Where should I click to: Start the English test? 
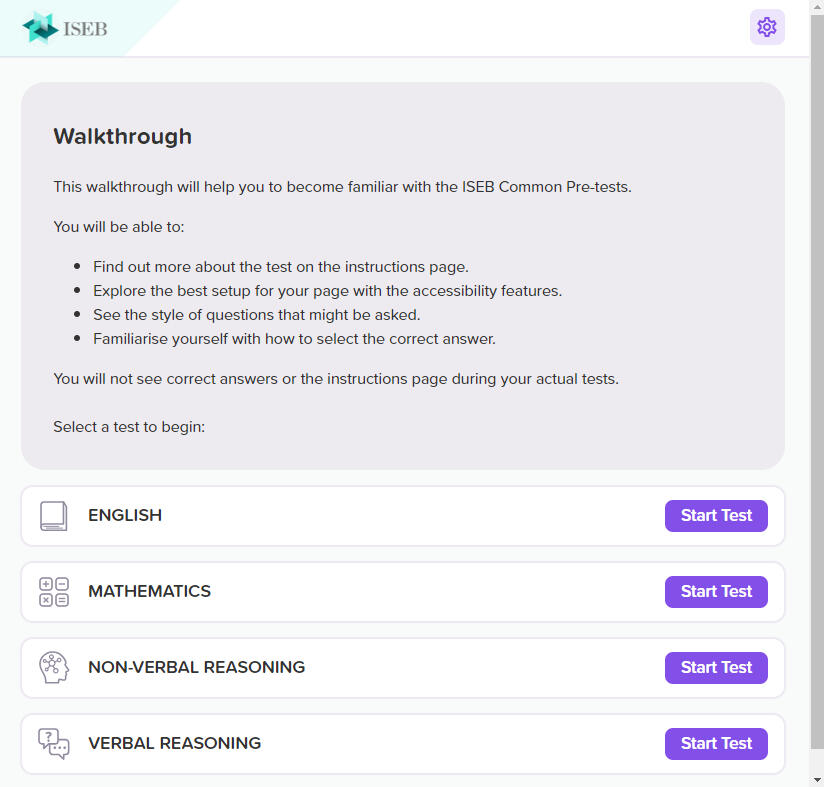click(x=716, y=516)
